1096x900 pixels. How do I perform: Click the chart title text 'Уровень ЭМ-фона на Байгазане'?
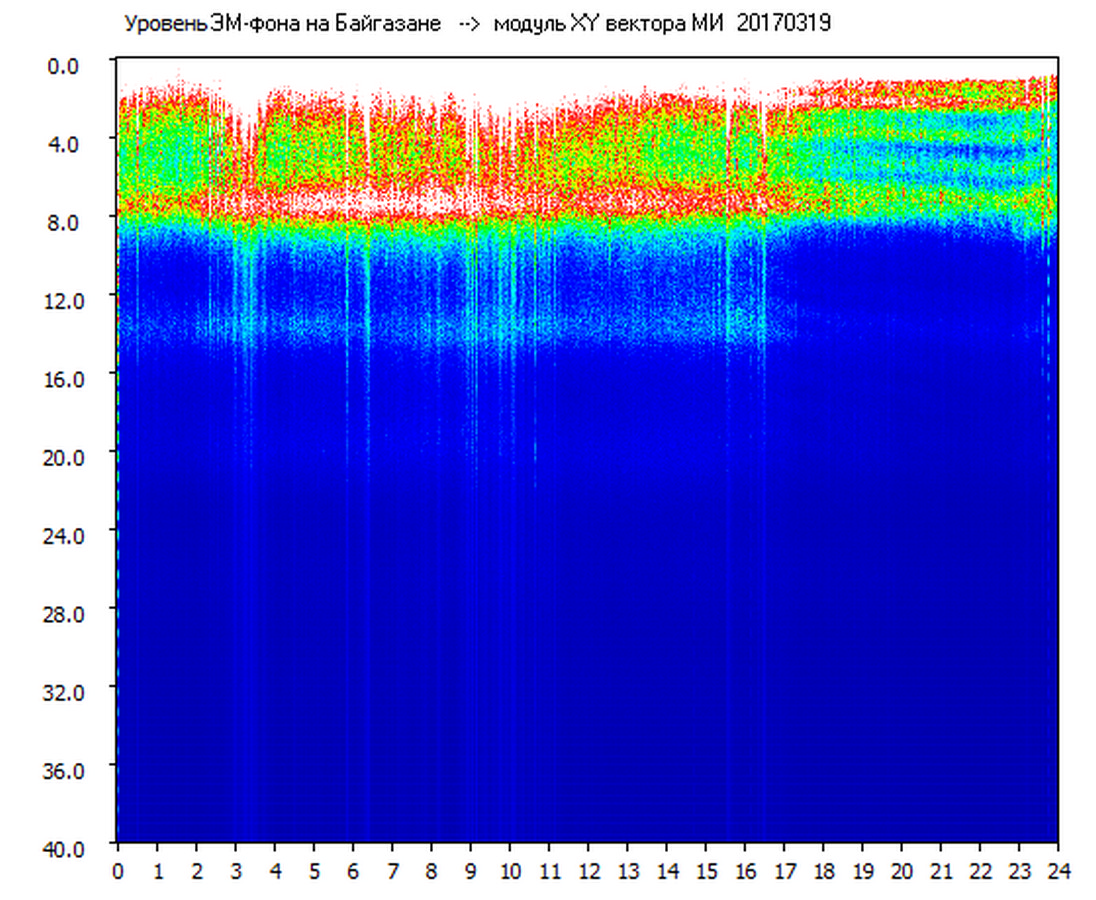point(282,24)
